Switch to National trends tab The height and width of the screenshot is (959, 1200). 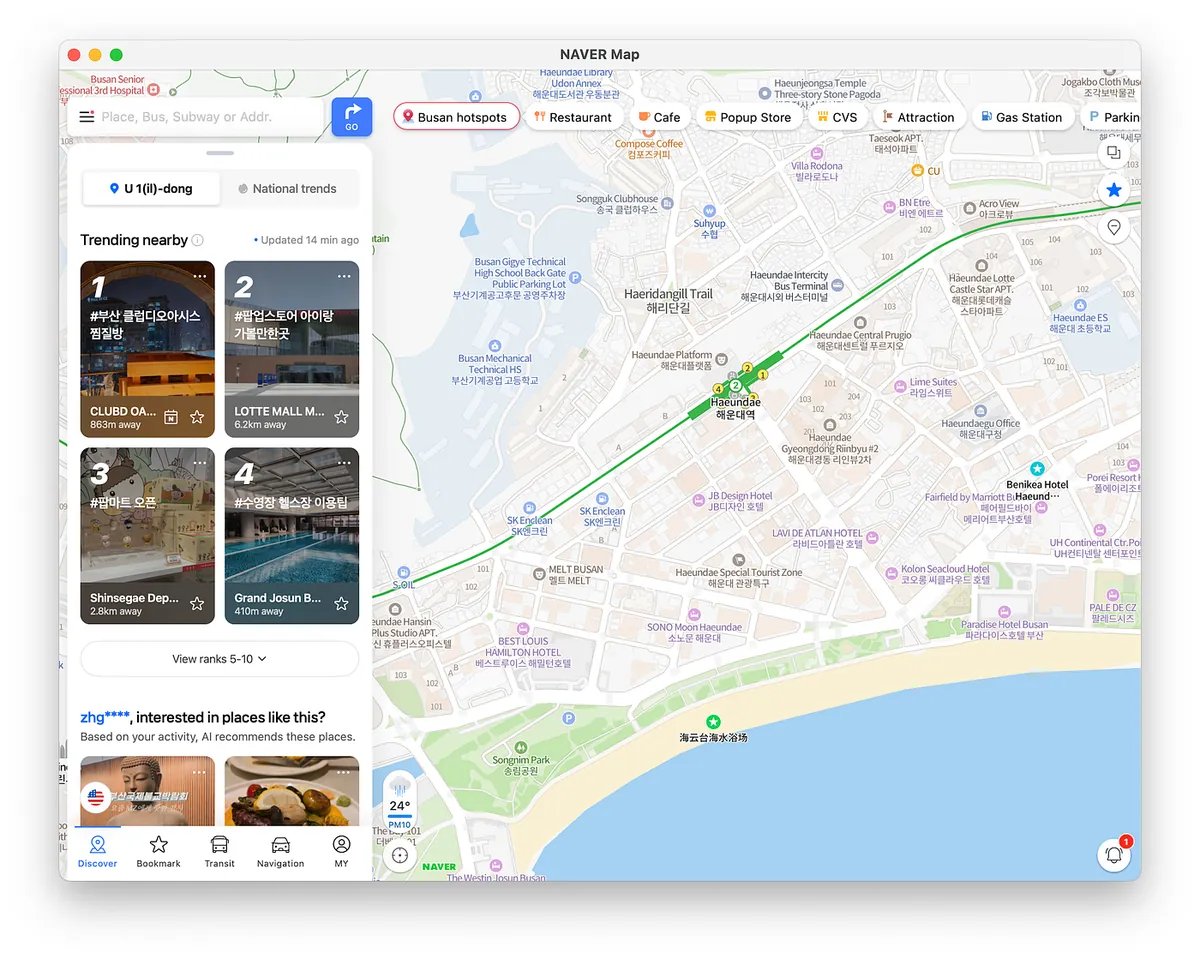click(x=288, y=188)
